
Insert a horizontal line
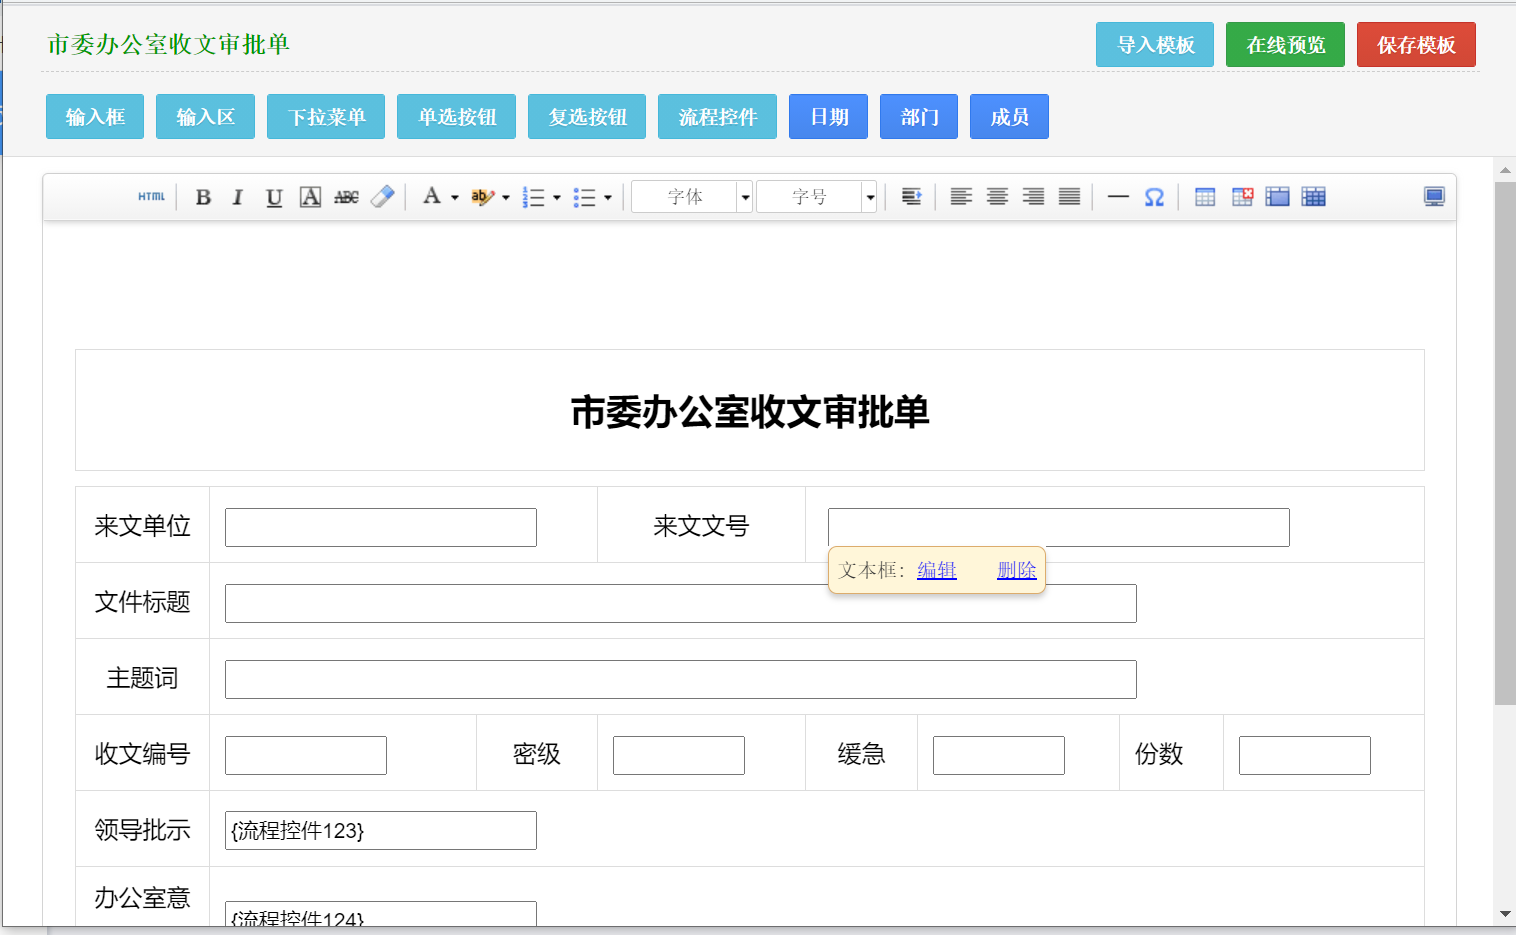(1118, 197)
